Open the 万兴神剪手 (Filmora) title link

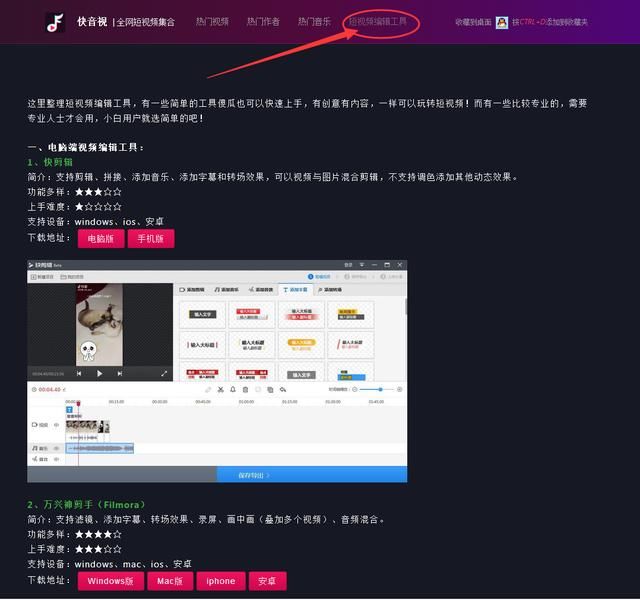coord(86,504)
